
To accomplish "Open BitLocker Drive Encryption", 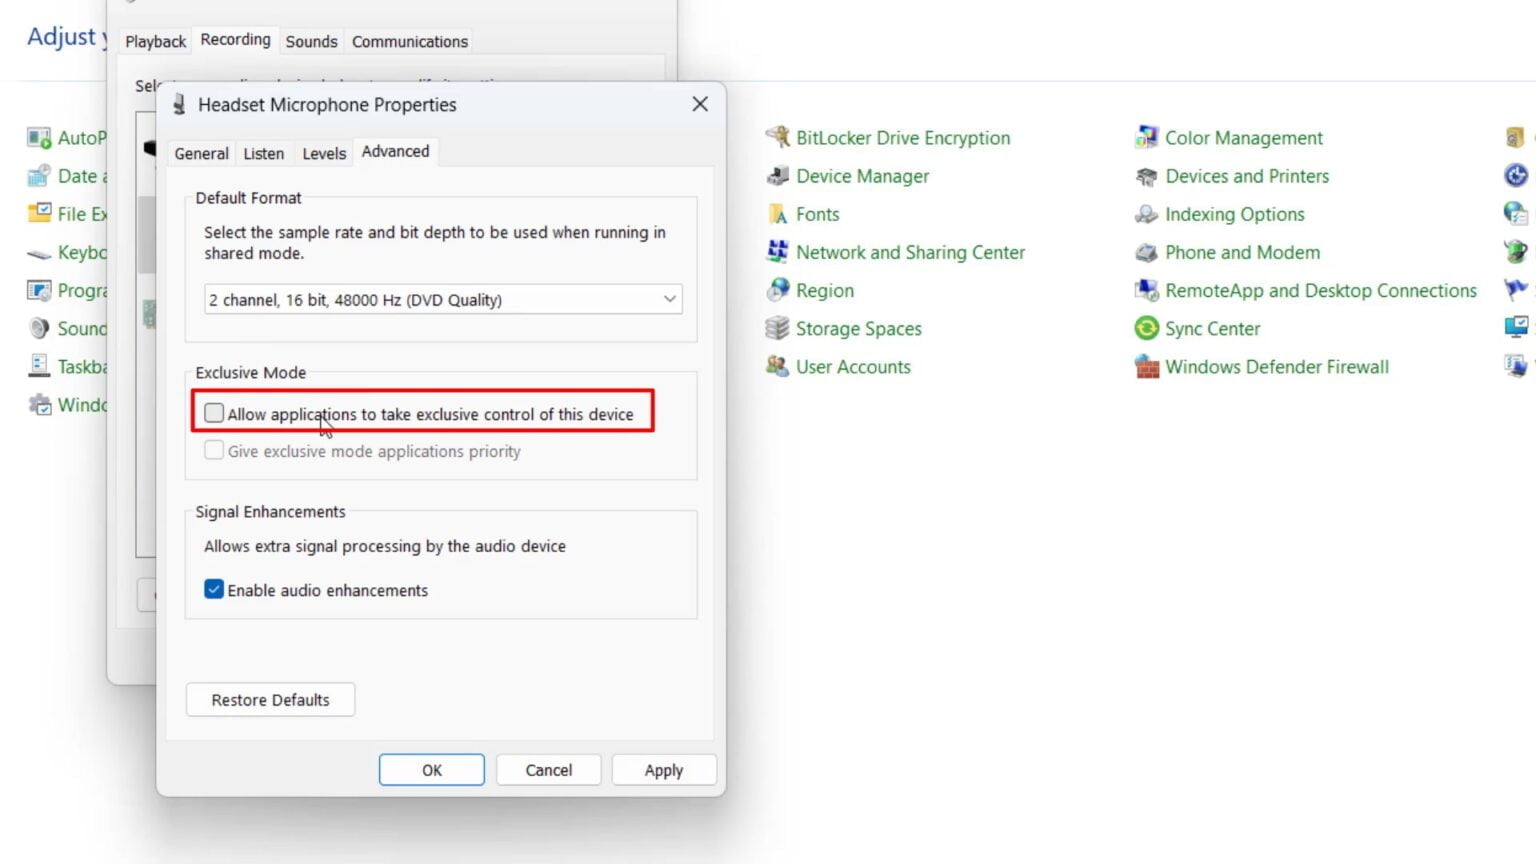I will pos(903,138).
